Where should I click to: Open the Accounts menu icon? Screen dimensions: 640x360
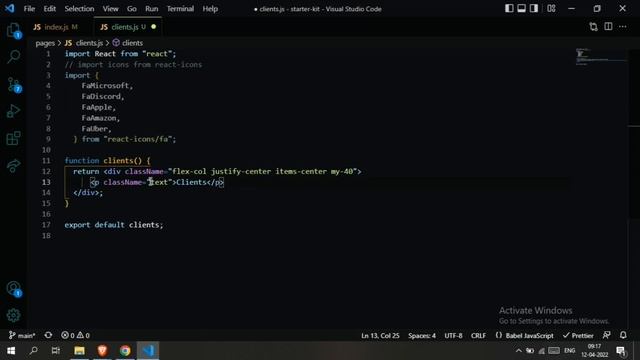click(13, 289)
